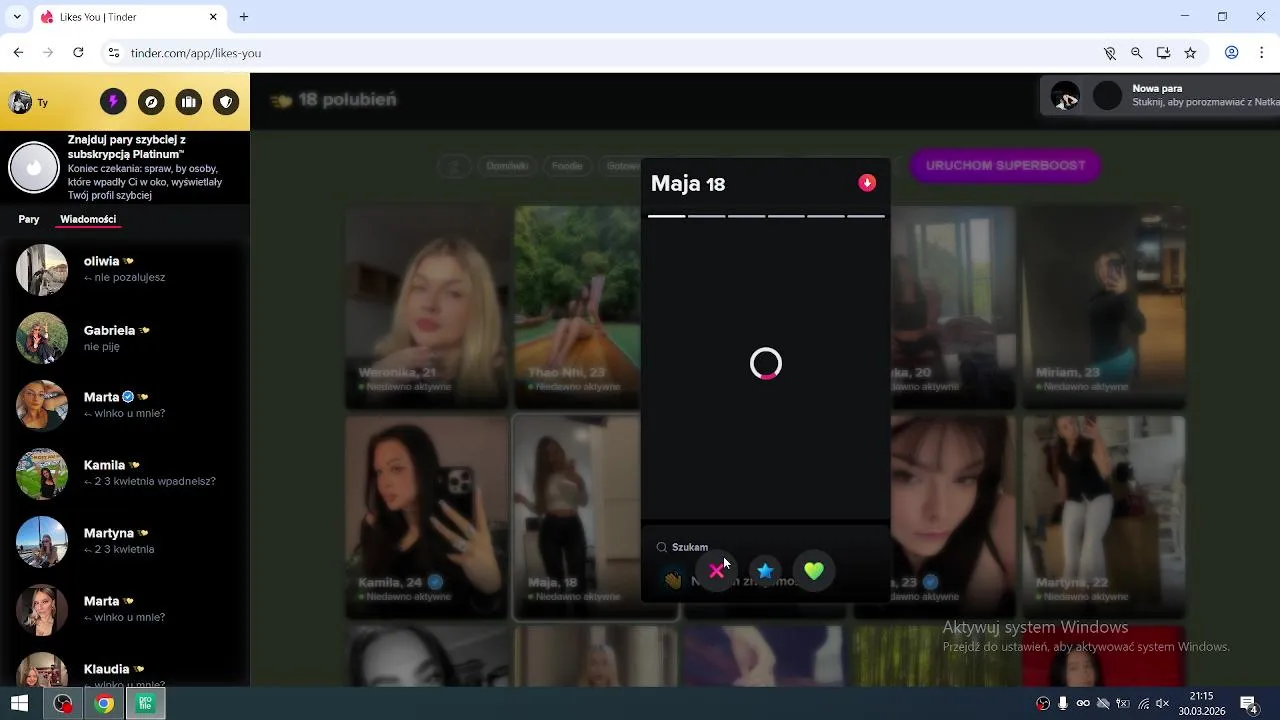
Task: Open the Nowa para notification
Action: pos(1160,96)
